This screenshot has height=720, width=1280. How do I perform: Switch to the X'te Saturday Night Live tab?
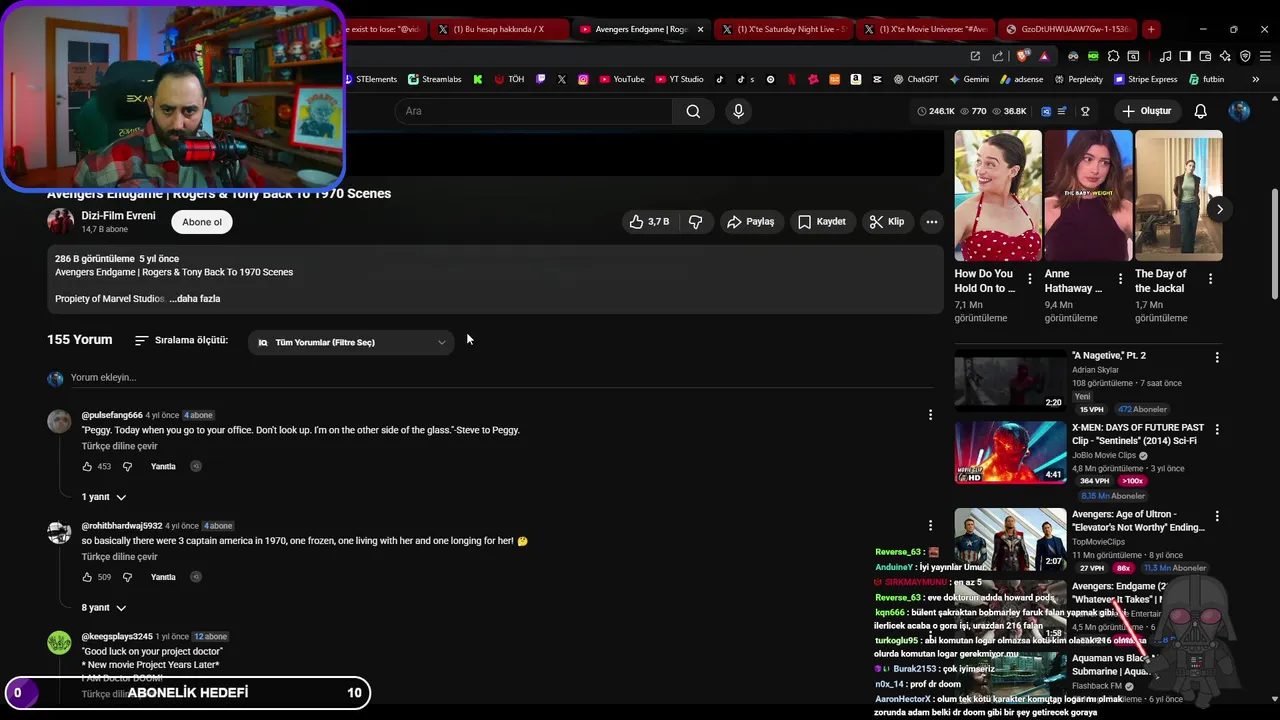coord(785,29)
